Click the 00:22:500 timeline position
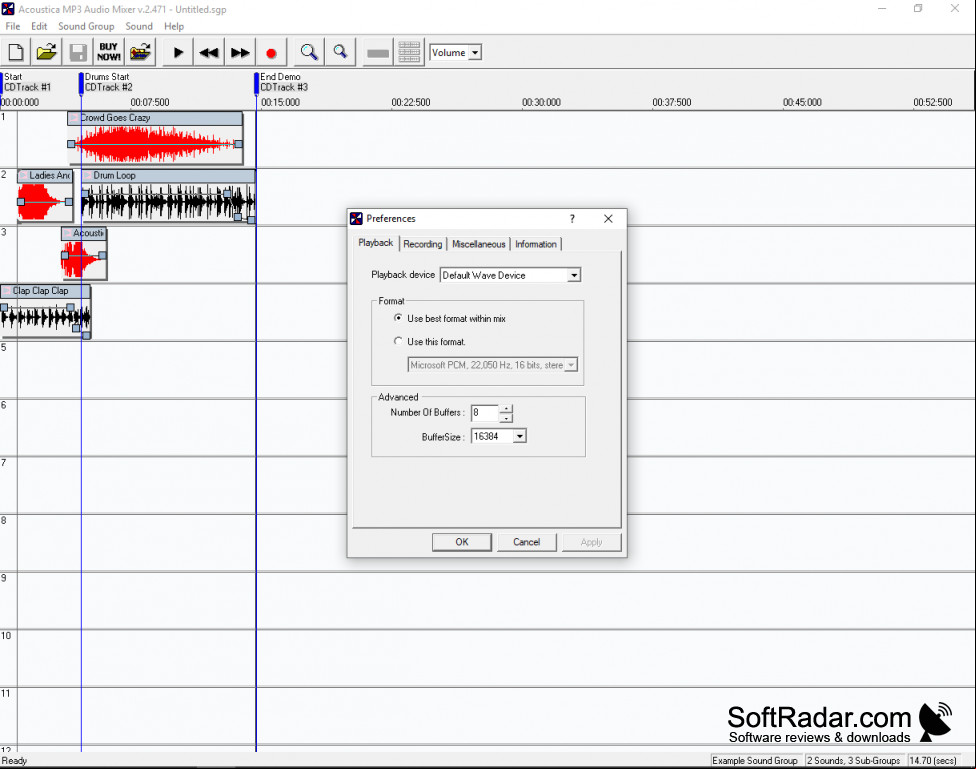The width and height of the screenshot is (976, 769). [x=411, y=102]
